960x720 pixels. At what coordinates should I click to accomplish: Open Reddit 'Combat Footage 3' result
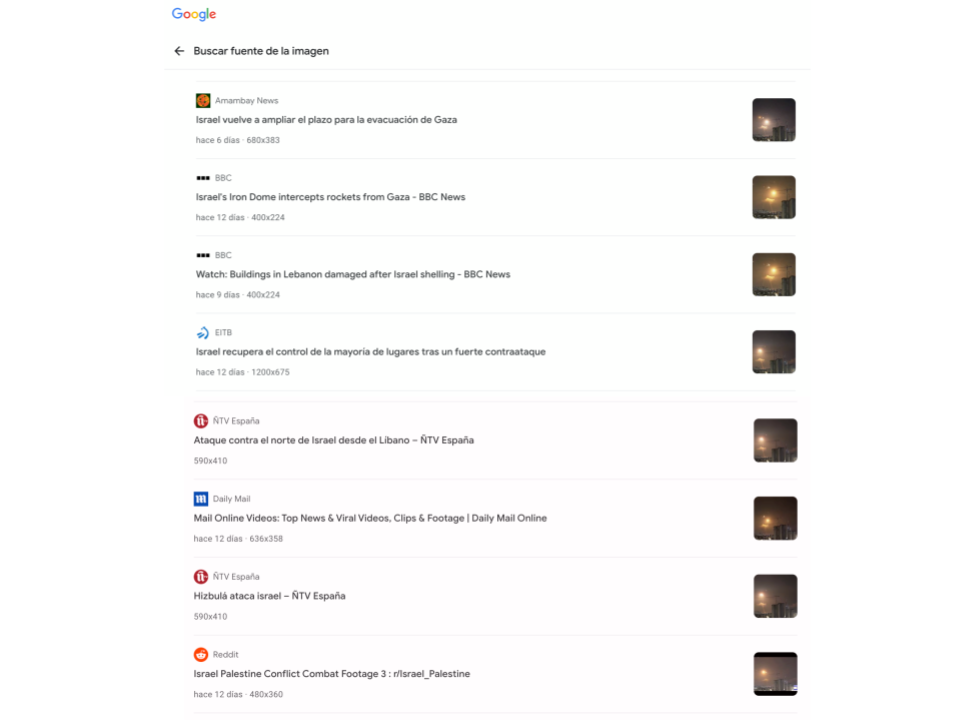(x=332, y=673)
